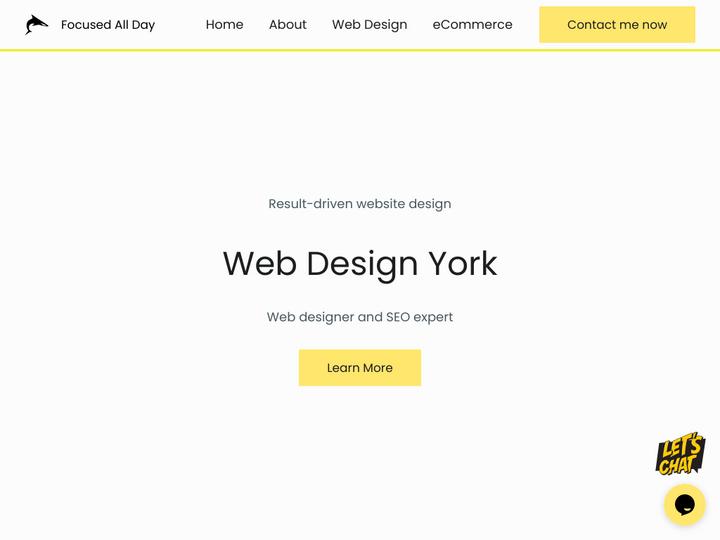The width and height of the screenshot is (720, 540).
Task: Click the word SEO in the subtitle
Action: [x=398, y=317]
